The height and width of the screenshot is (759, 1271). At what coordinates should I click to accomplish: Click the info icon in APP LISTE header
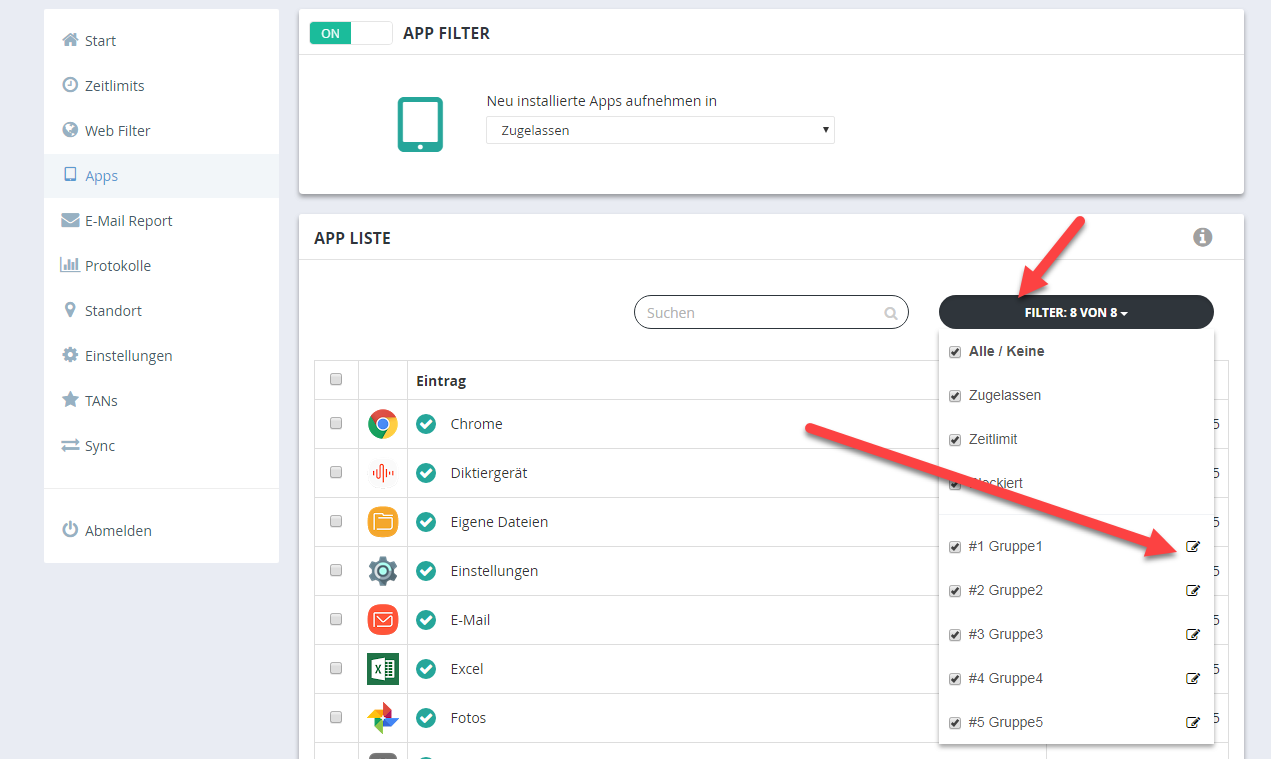(1203, 237)
